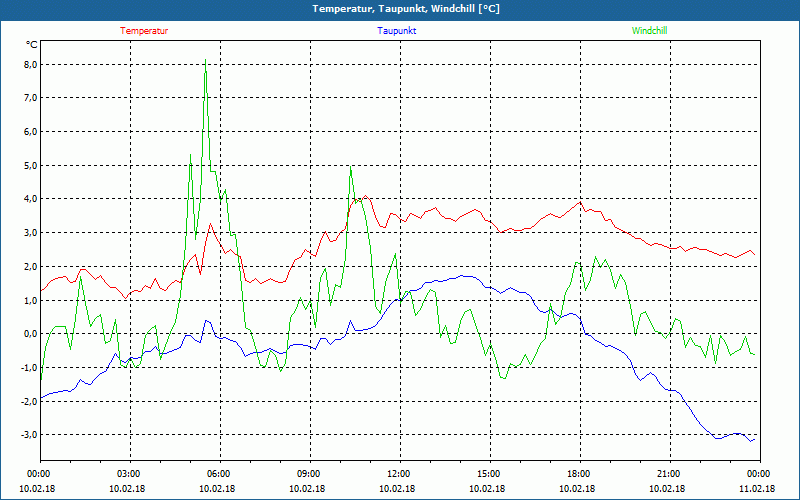Click the "1,0" y-axis value
800x500 pixels.
(31, 300)
